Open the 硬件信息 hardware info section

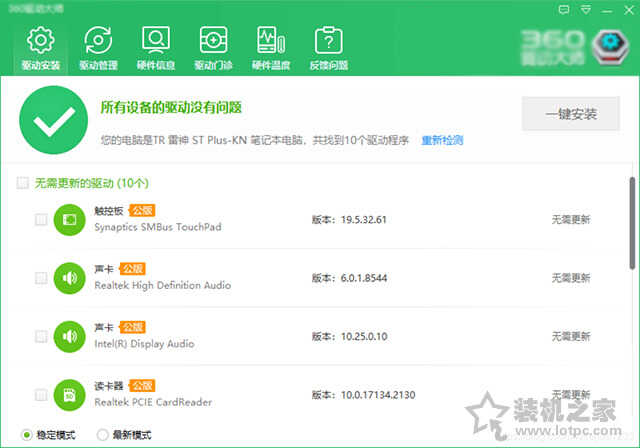point(156,48)
